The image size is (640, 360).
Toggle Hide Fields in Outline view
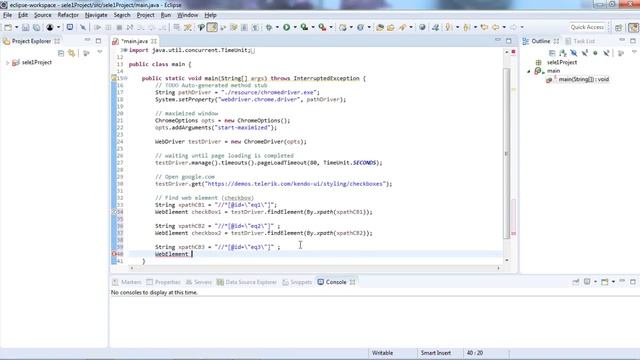(x=574, y=53)
